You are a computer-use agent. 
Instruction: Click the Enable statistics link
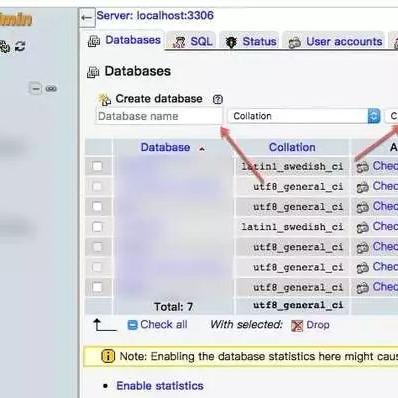coord(160,386)
